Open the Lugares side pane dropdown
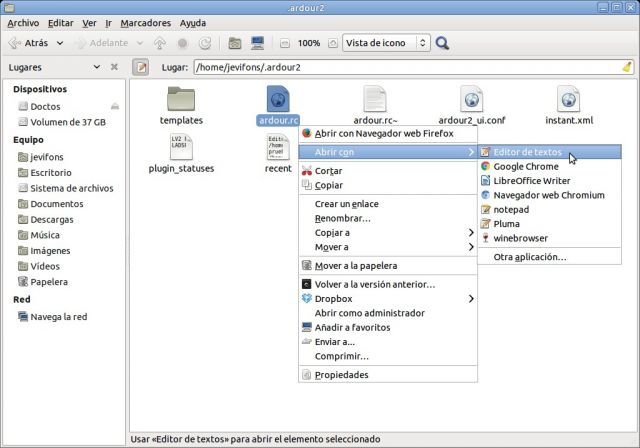 (x=97, y=68)
